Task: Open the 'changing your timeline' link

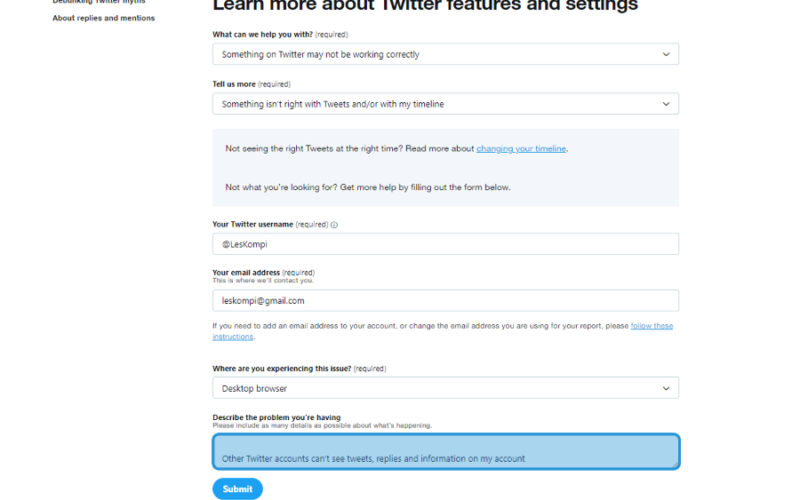Action: [521, 148]
